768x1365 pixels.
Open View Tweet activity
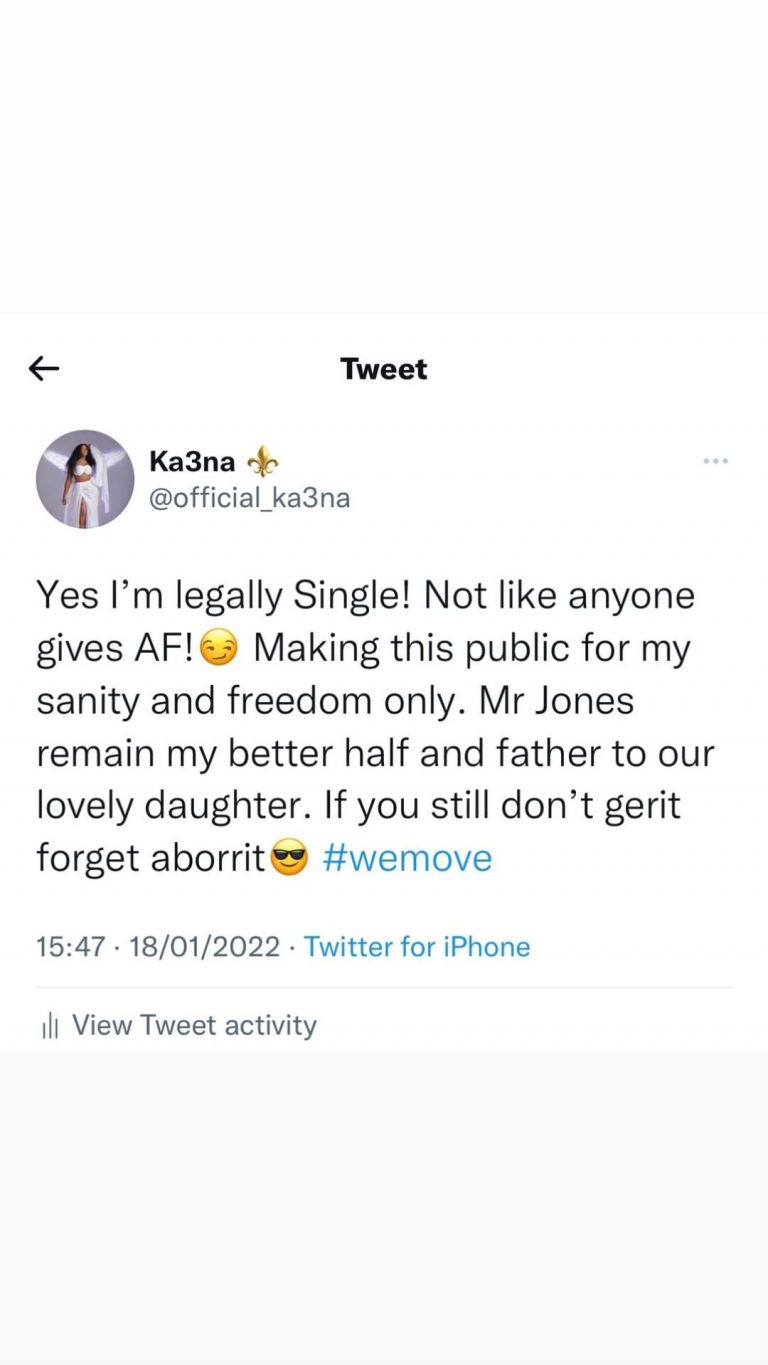(194, 1025)
